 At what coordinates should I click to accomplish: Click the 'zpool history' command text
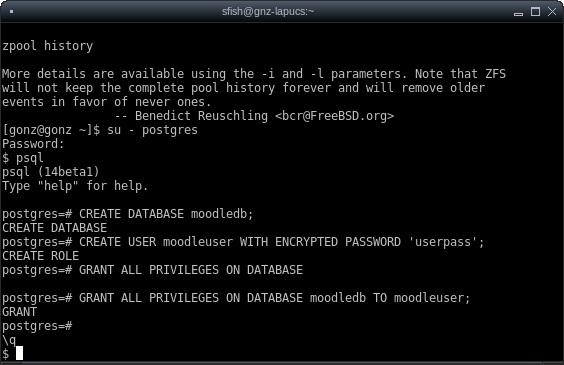point(47,46)
